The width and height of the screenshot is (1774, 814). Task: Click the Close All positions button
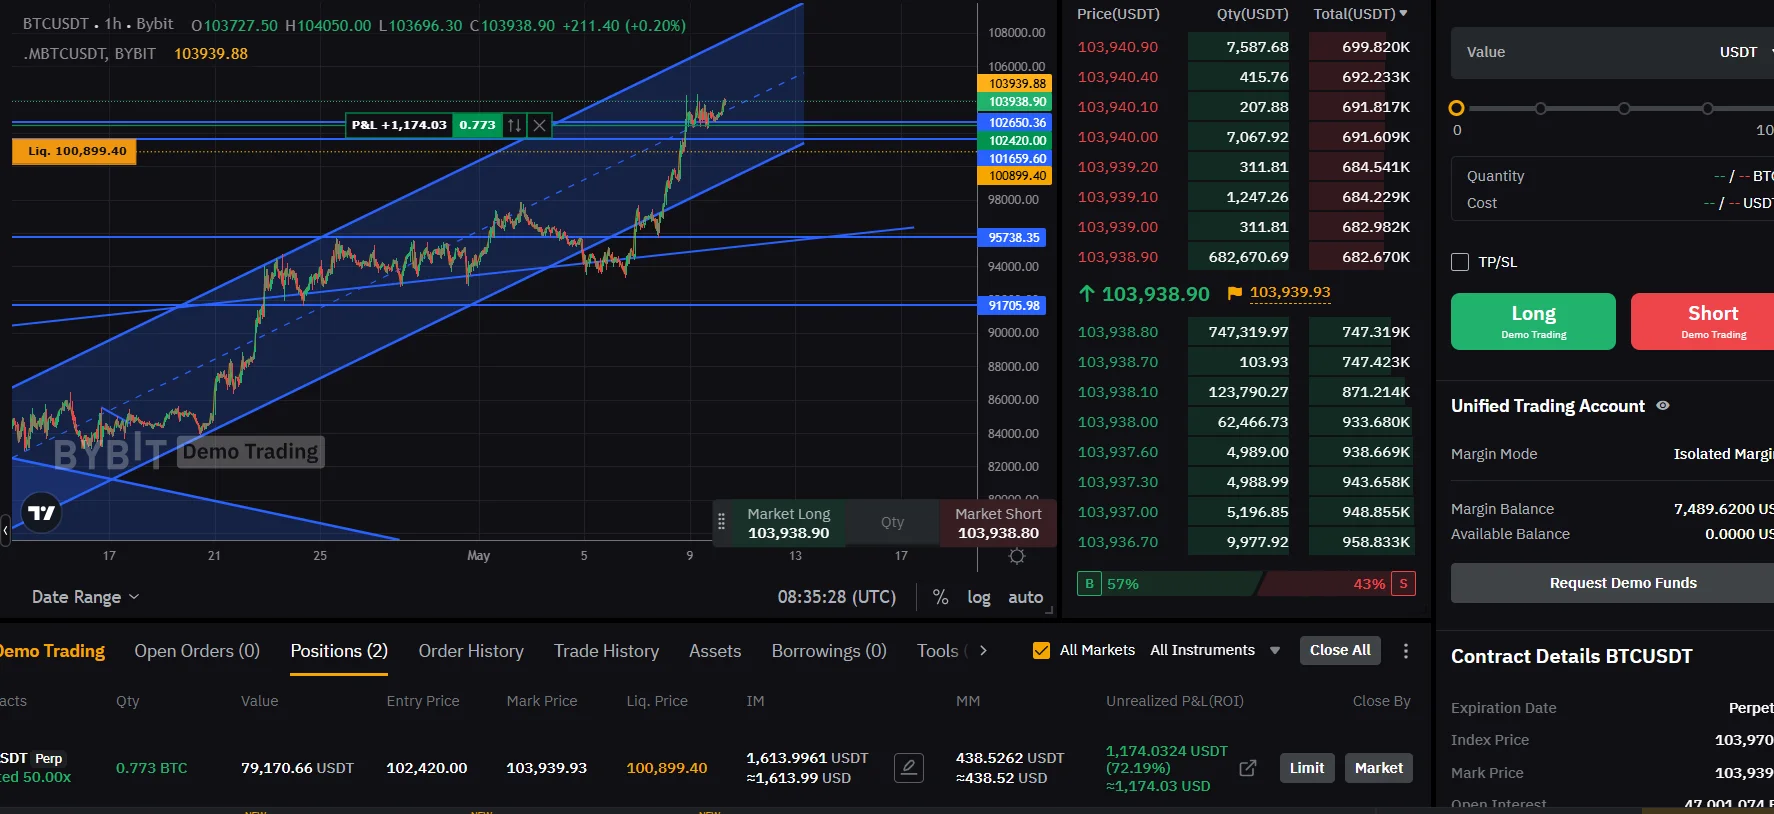pos(1340,650)
